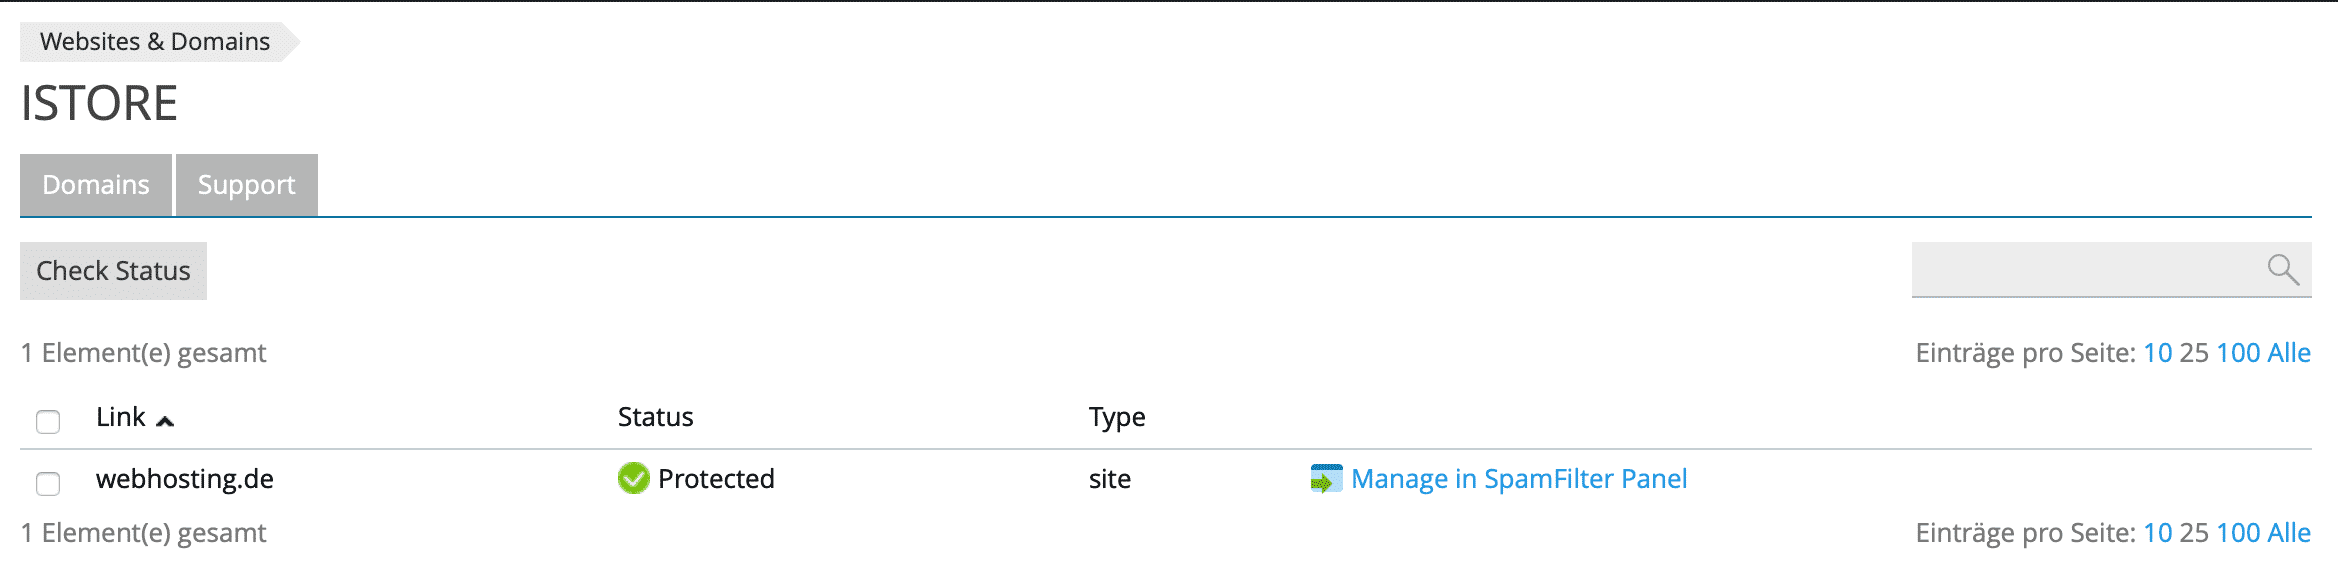This screenshot has height=586, width=2338.
Task: Switch to the Support tab
Action: (246, 185)
